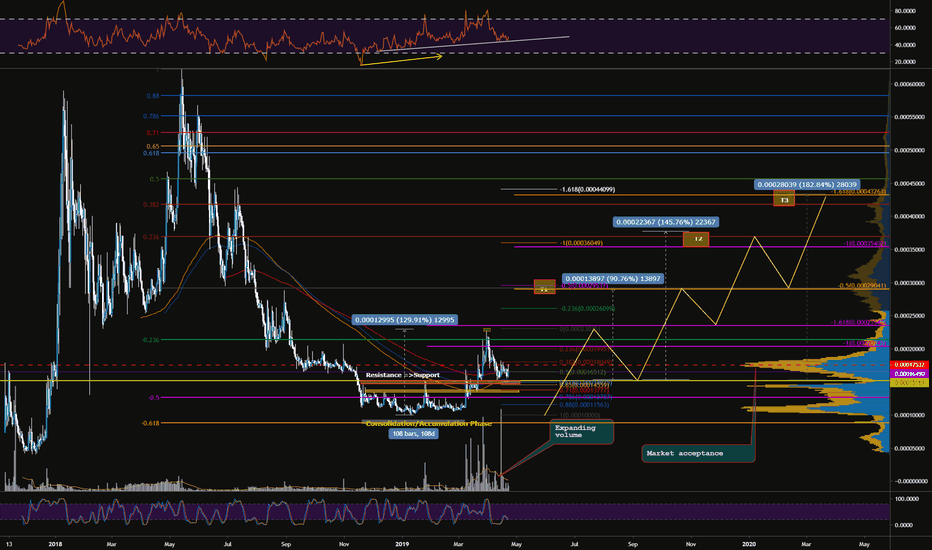Click the -1(0.00036049) fib extension label

coord(581,243)
